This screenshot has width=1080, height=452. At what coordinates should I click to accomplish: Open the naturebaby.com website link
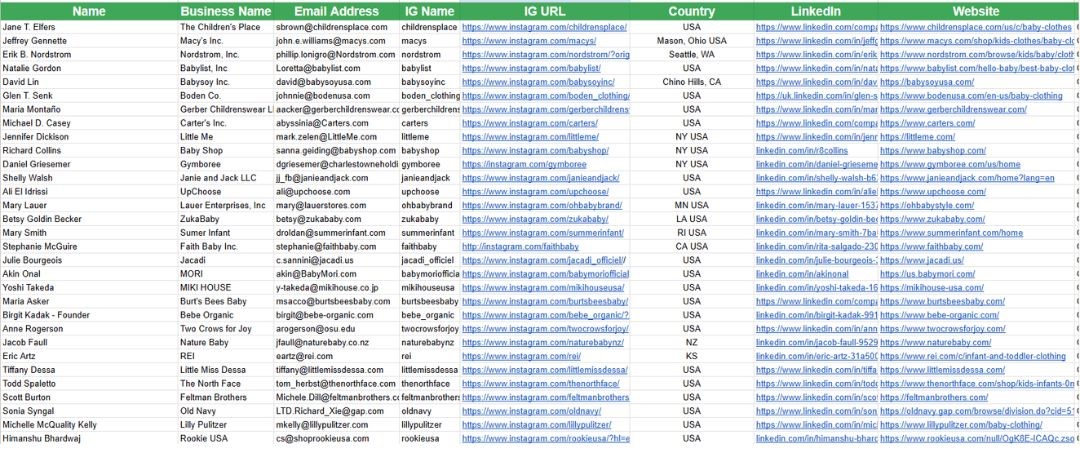coord(935,342)
